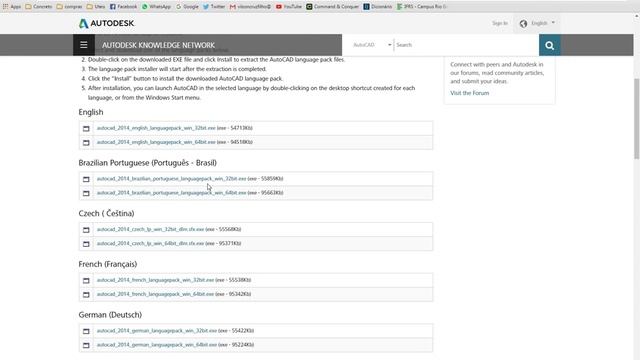Screen dimensions: 640x360
Task: Download autocad_2014_english_languagepack_win_32bit.exe
Action: 156,128
